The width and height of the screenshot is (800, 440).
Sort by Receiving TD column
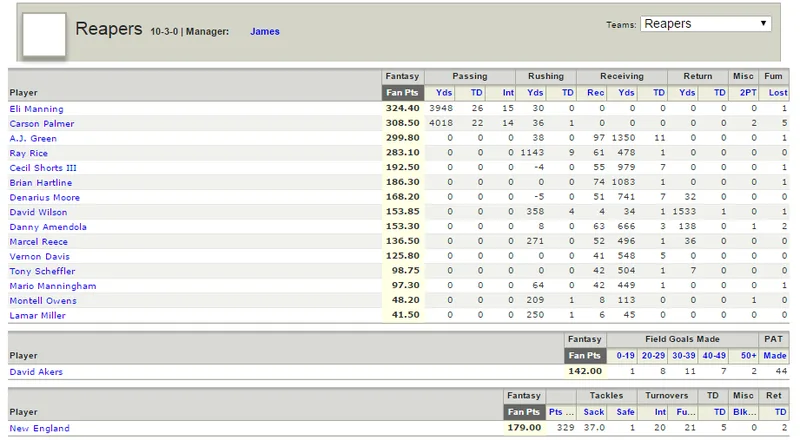tap(659, 93)
